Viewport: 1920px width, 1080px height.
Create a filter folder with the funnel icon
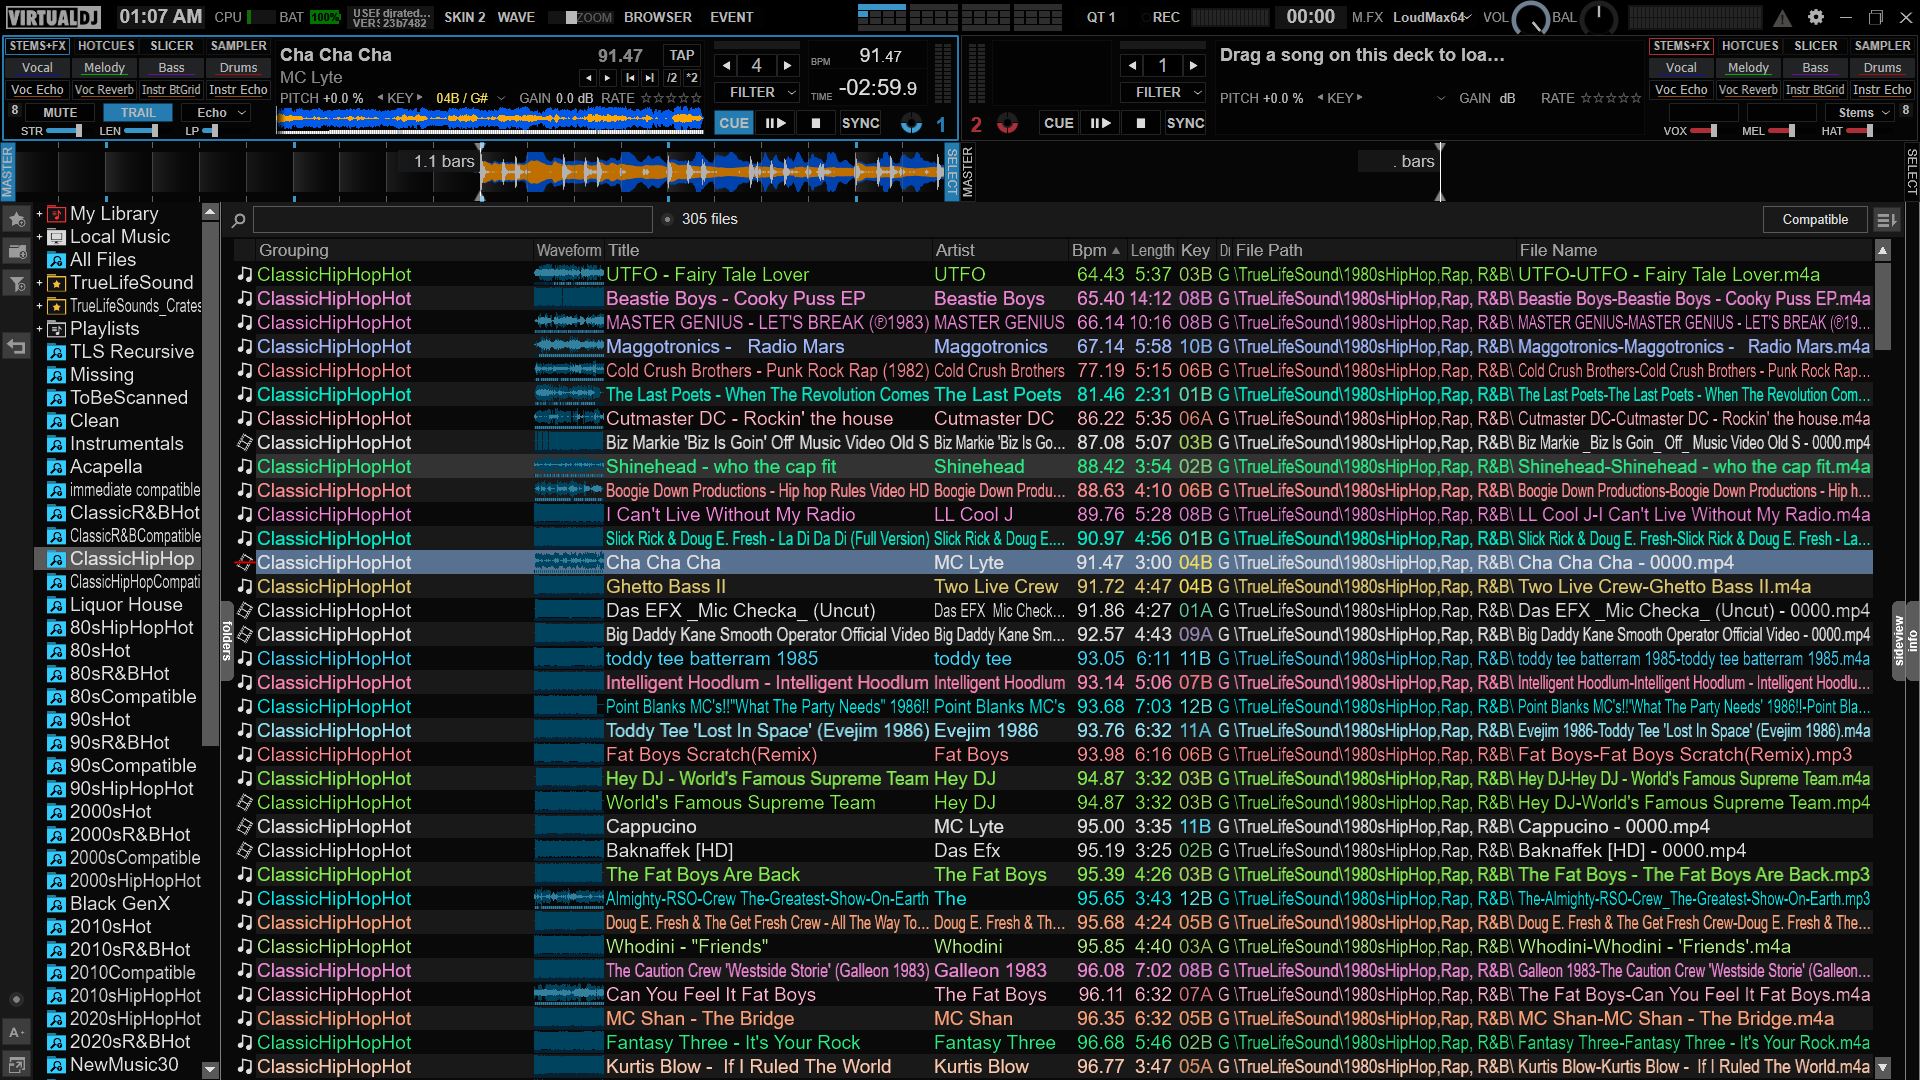[17, 285]
